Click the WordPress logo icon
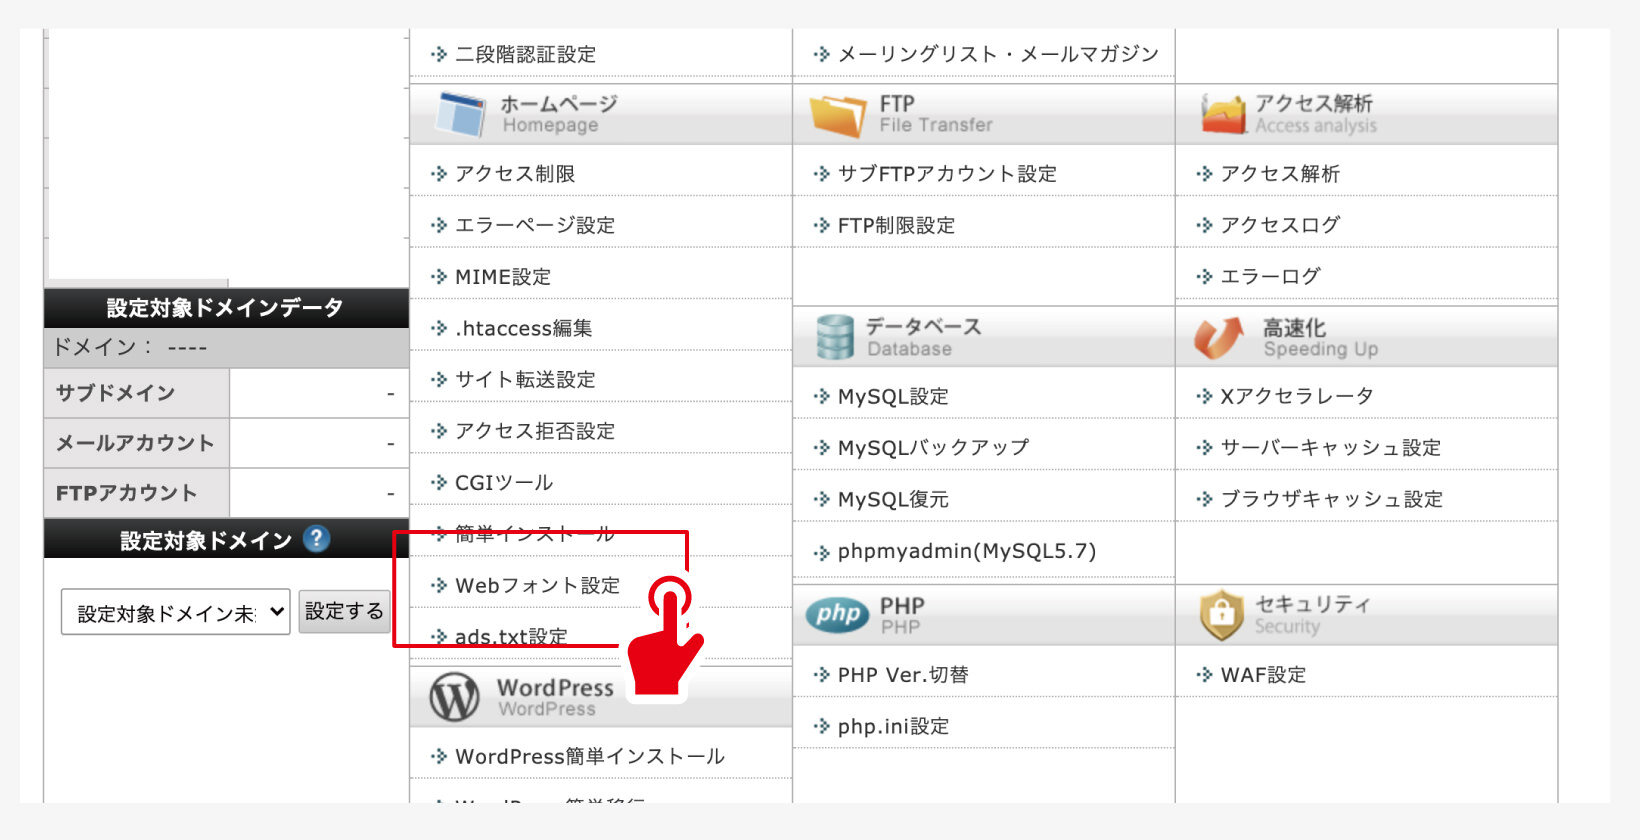The height and width of the screenshot is (840, 1640). pyautogui.click(x=454, y=697)
